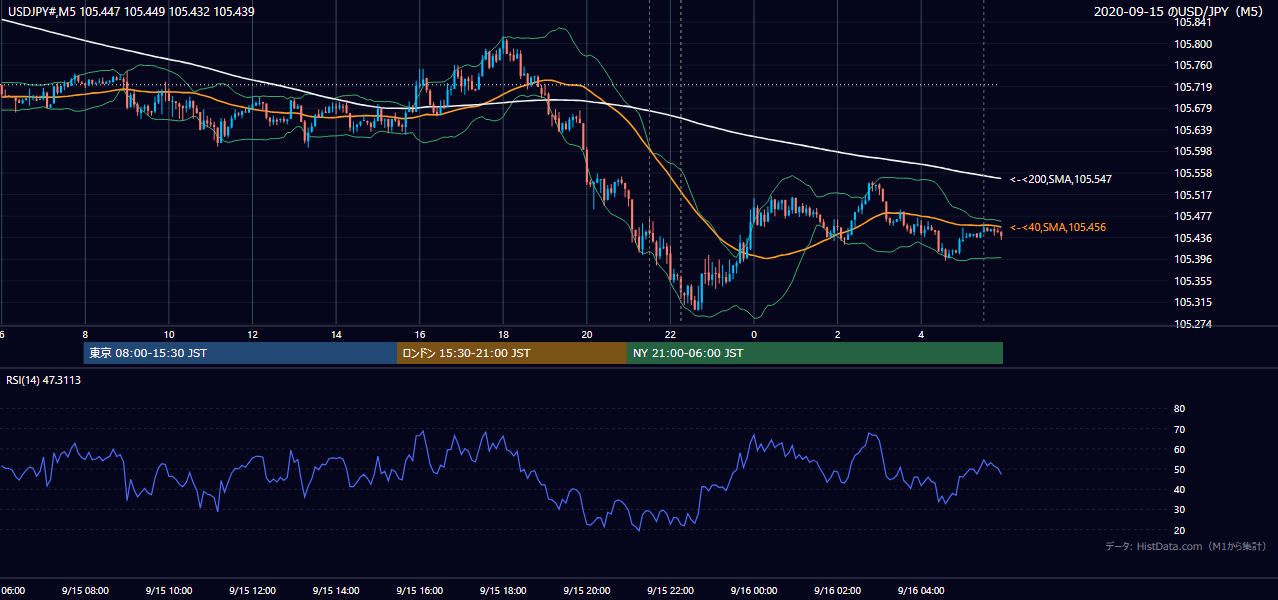Click the 9/15 10:00 time axis label
Image resolution: width=1278 pixels, height=600 pixels.
pos(168,590)
